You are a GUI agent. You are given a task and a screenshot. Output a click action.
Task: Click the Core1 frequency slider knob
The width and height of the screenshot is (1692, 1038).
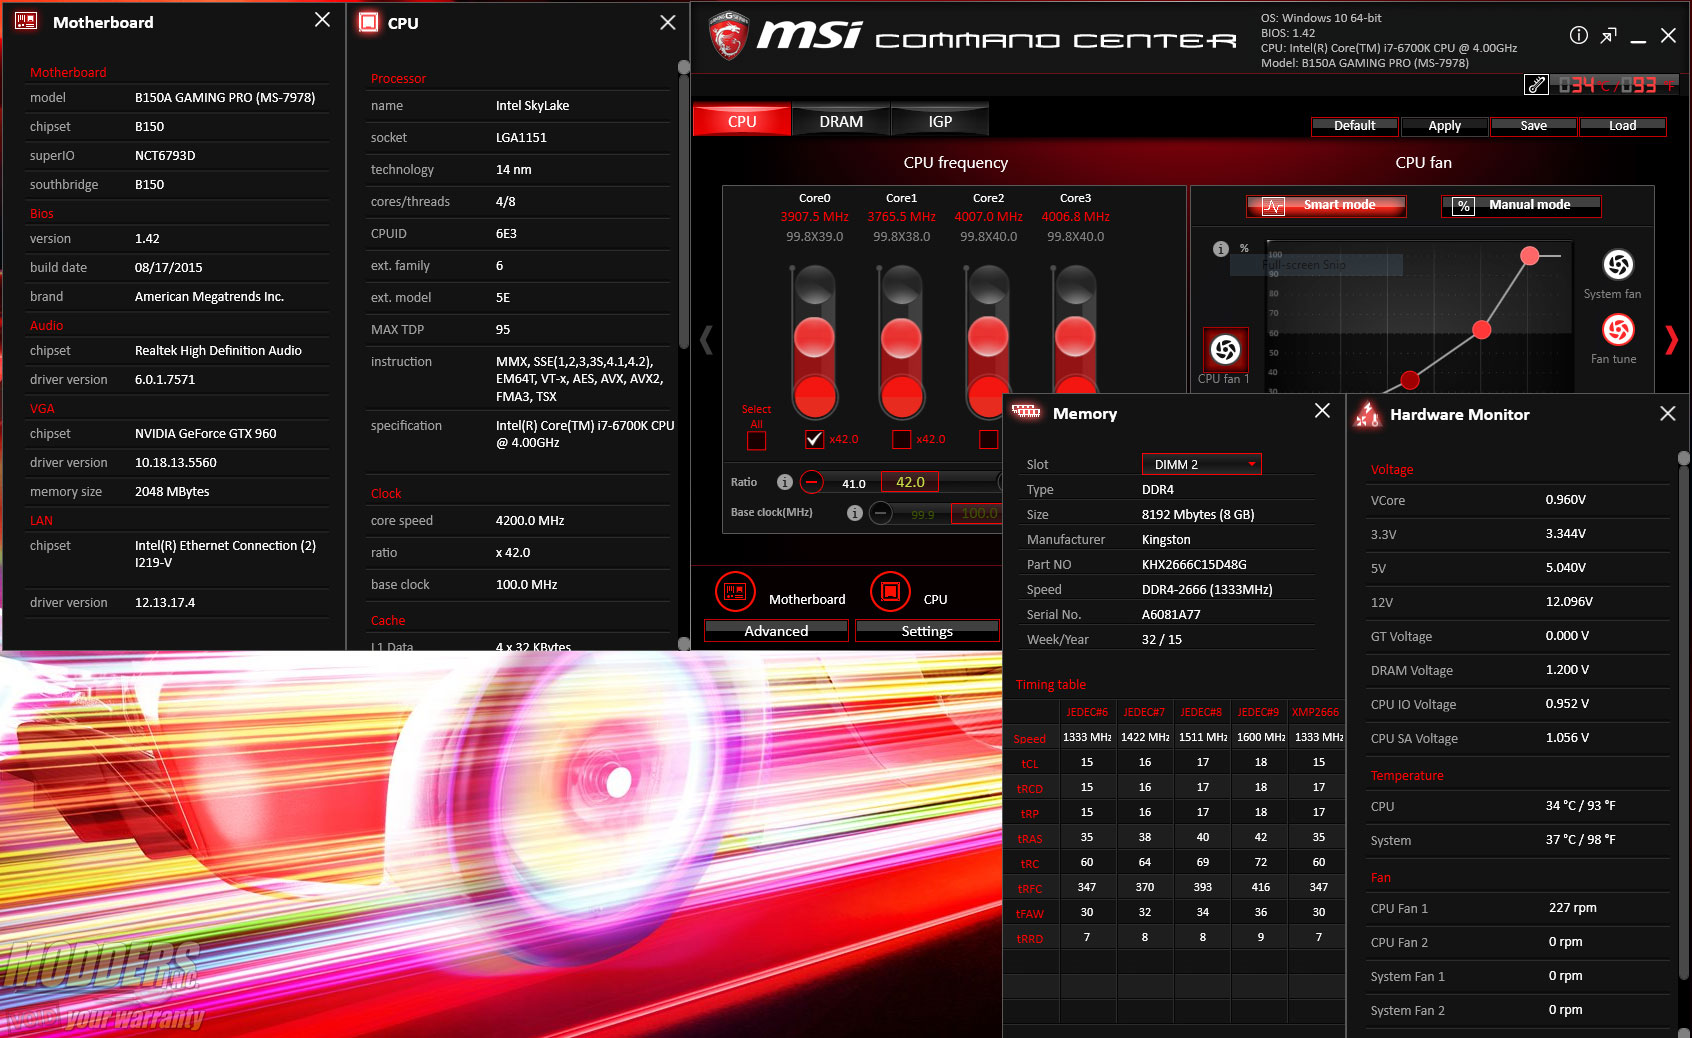pos(901,337)
